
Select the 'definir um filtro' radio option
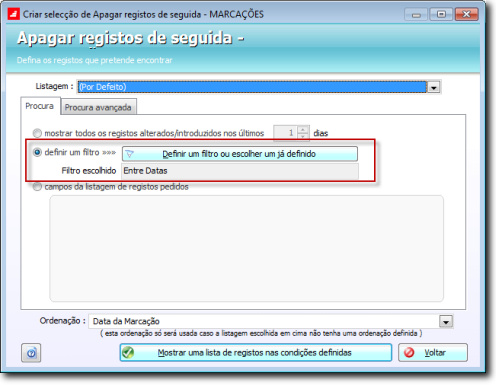point(37,152)
